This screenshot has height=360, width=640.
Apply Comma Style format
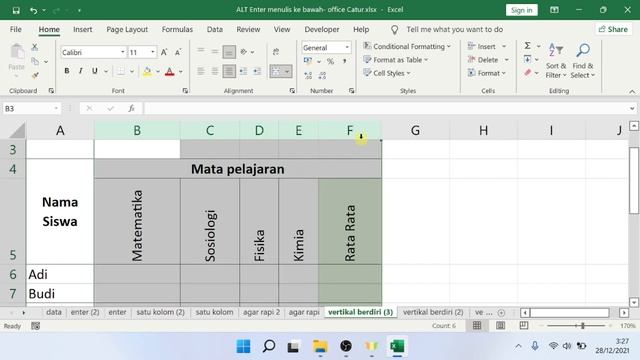point(344,62)
